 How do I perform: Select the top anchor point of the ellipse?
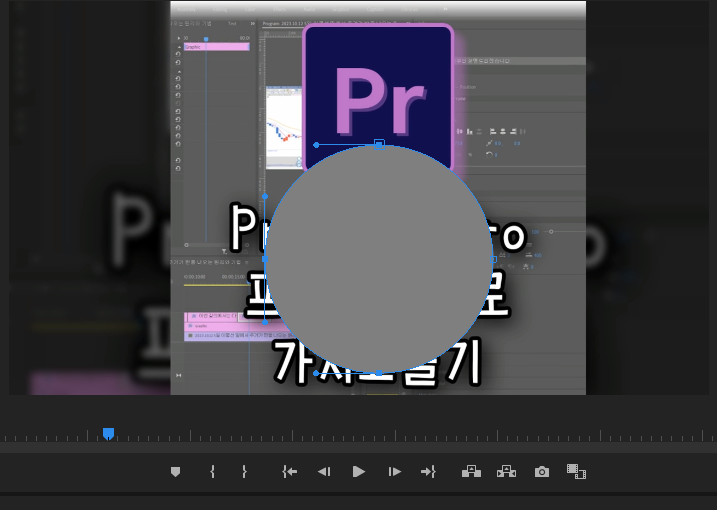pos(379,145)
